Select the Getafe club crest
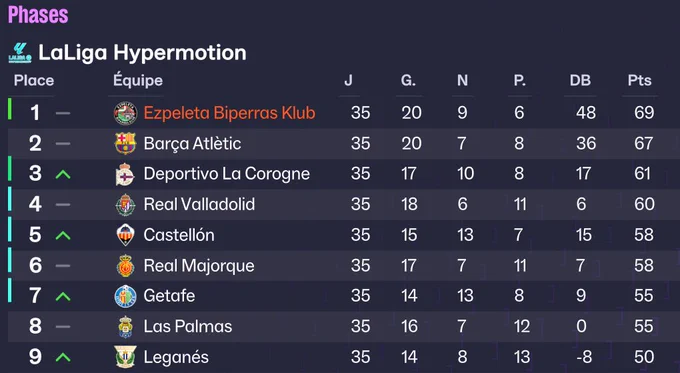The width and height of the screenshot is (680, 373). click(125, 296)
